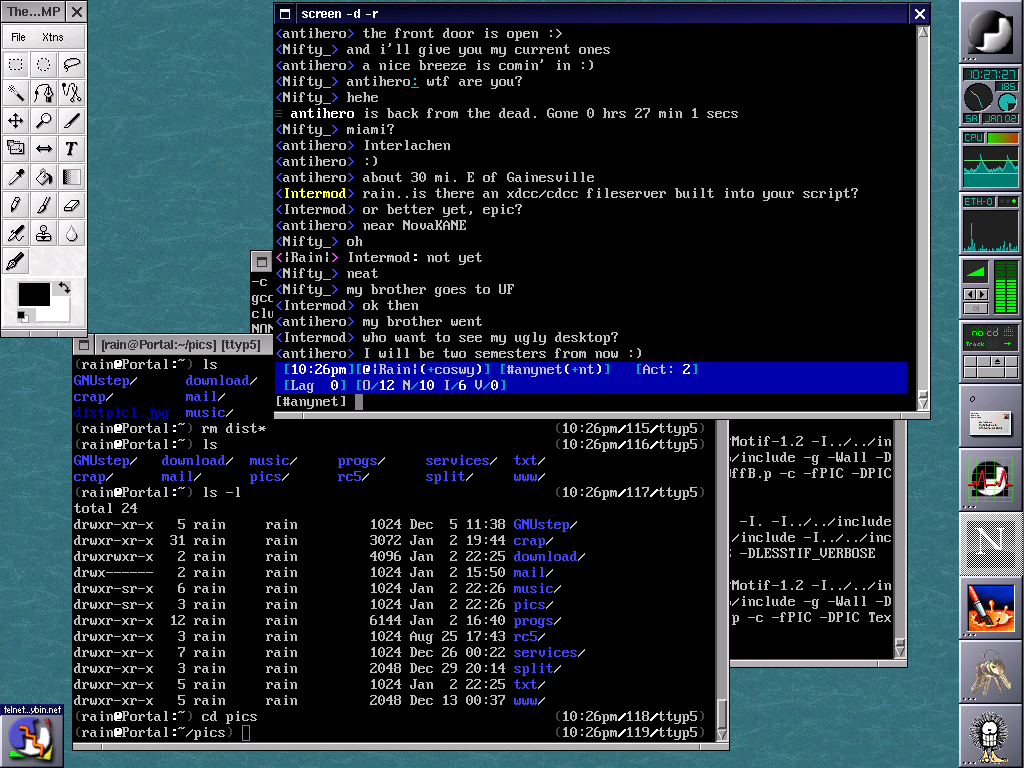Open window menu of screen -d -r titlebar
This screenshot has width=1024, height=768.
click(x=285, y=14)
